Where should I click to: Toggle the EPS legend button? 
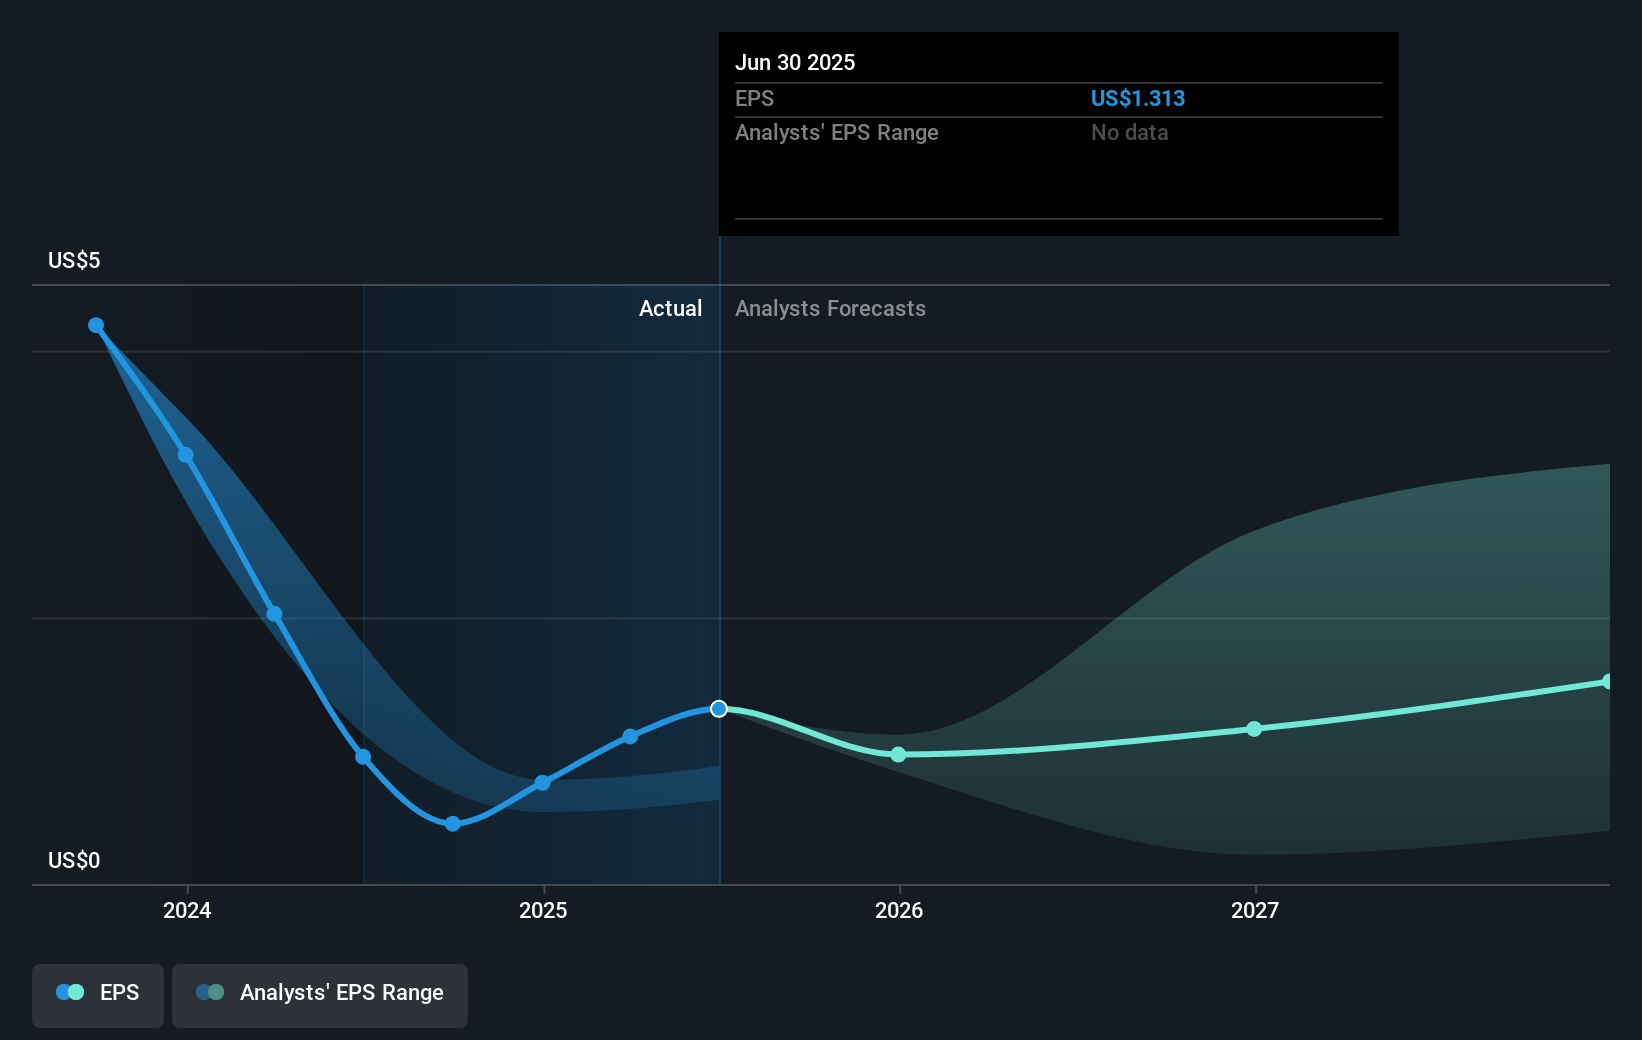click(98, 995)
